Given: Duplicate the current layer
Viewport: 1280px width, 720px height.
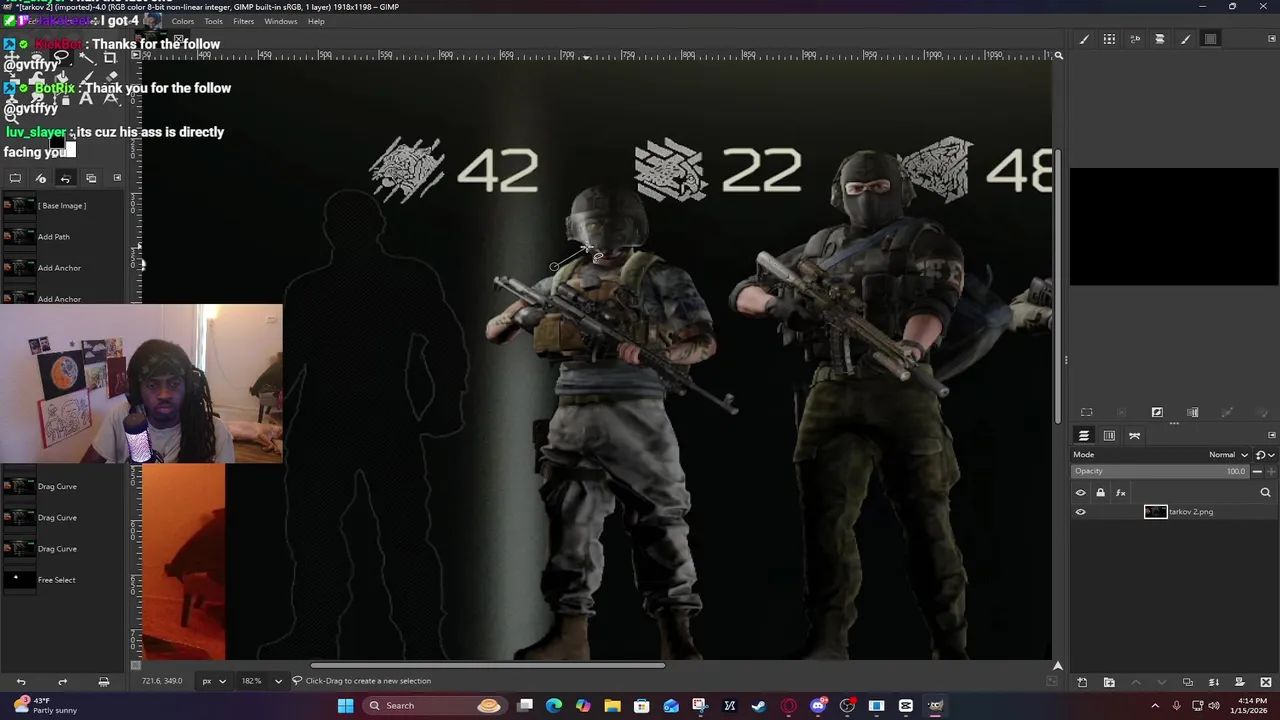Looking at the screenshot, I should pos(1188,682).
